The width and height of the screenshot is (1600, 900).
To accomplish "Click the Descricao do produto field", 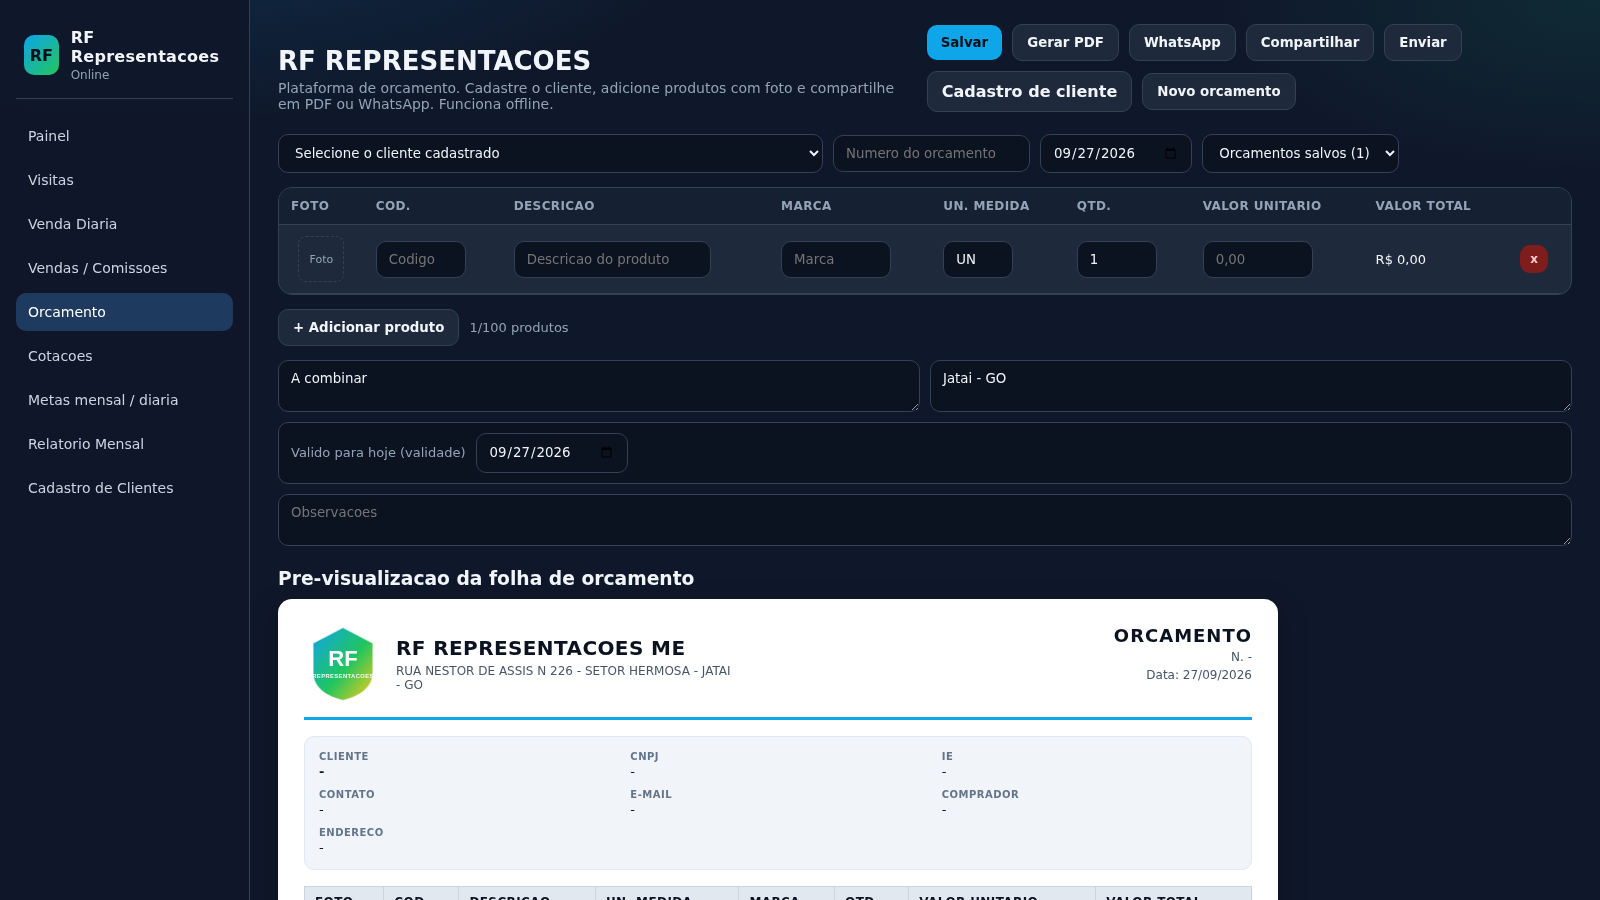I will tap(612, 259).
